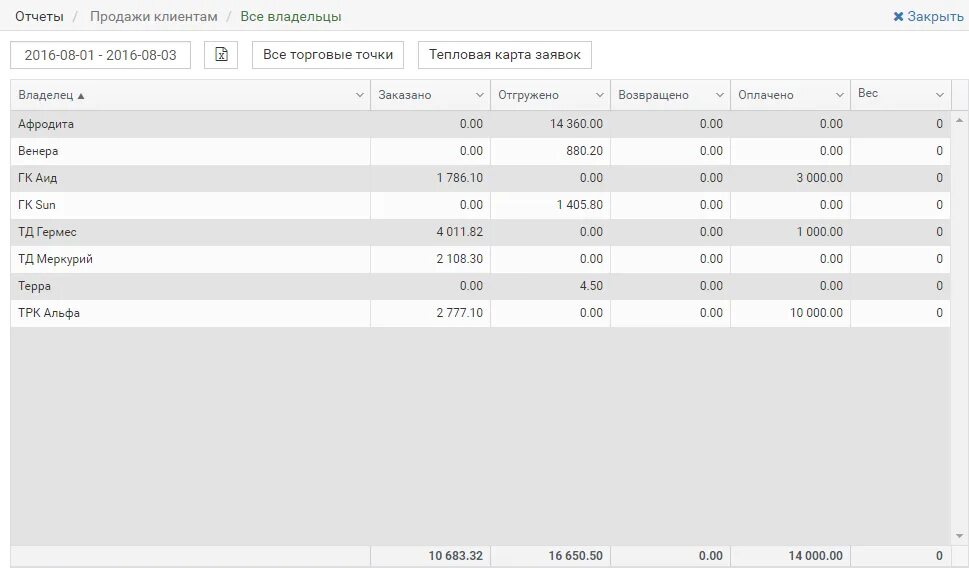Open Отгружено column dropdown arrow
This screenshot has height=568, width=969.
coord(599,95)
